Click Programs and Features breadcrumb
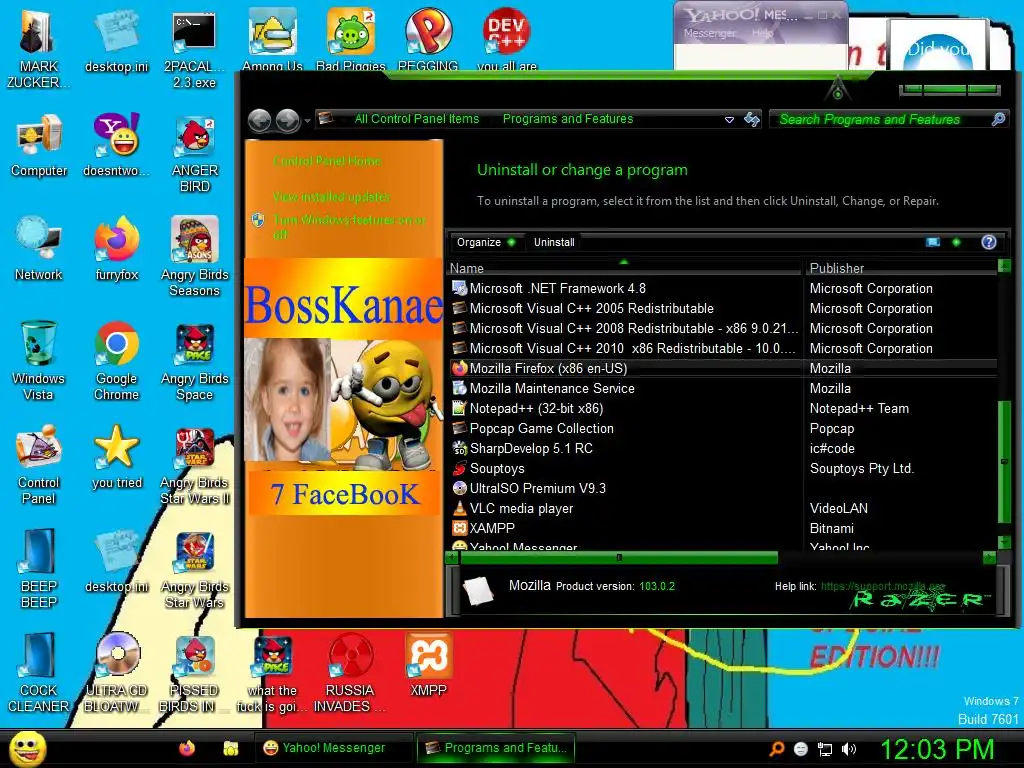Viewport: 1024px width, 768px height. (568, 119)
